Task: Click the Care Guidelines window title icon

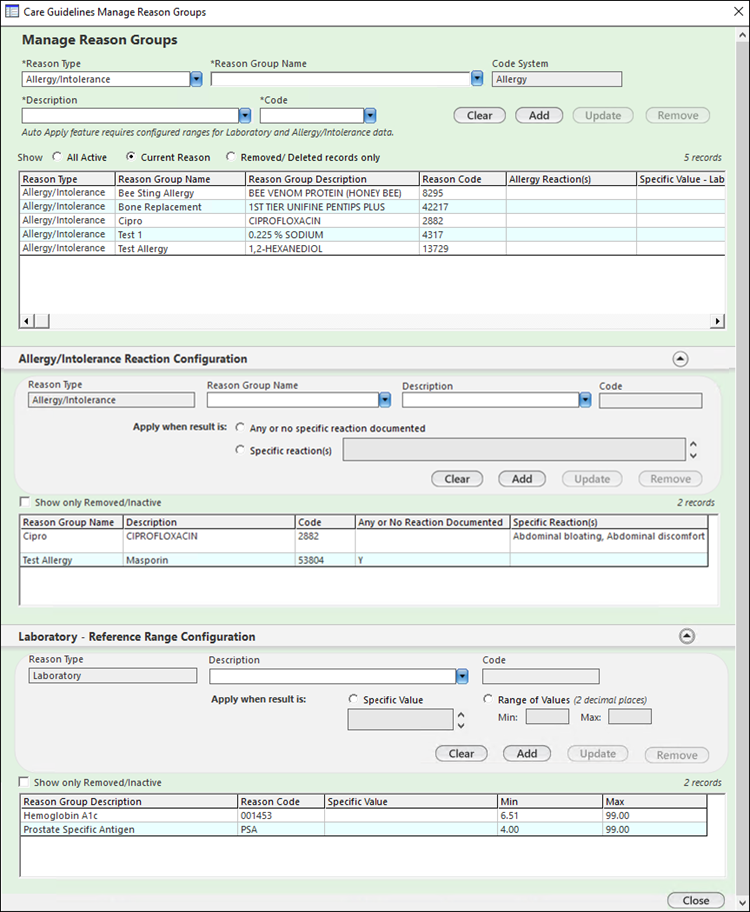Action: [11, 11]
